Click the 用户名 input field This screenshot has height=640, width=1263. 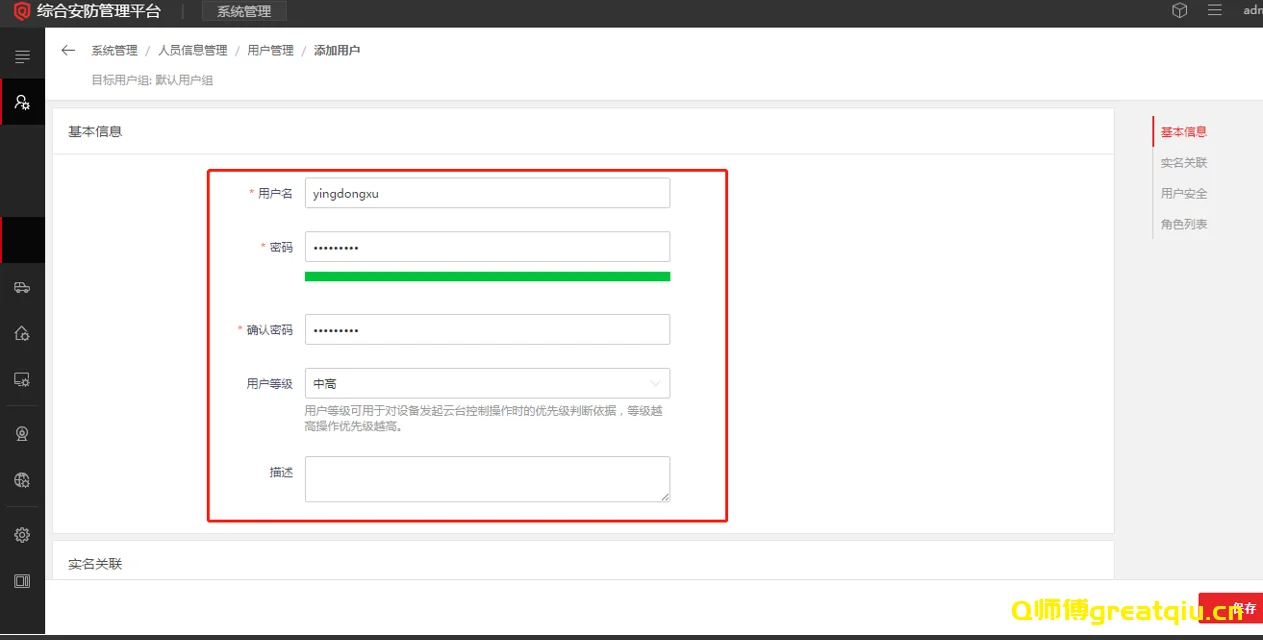coord(487,194)
